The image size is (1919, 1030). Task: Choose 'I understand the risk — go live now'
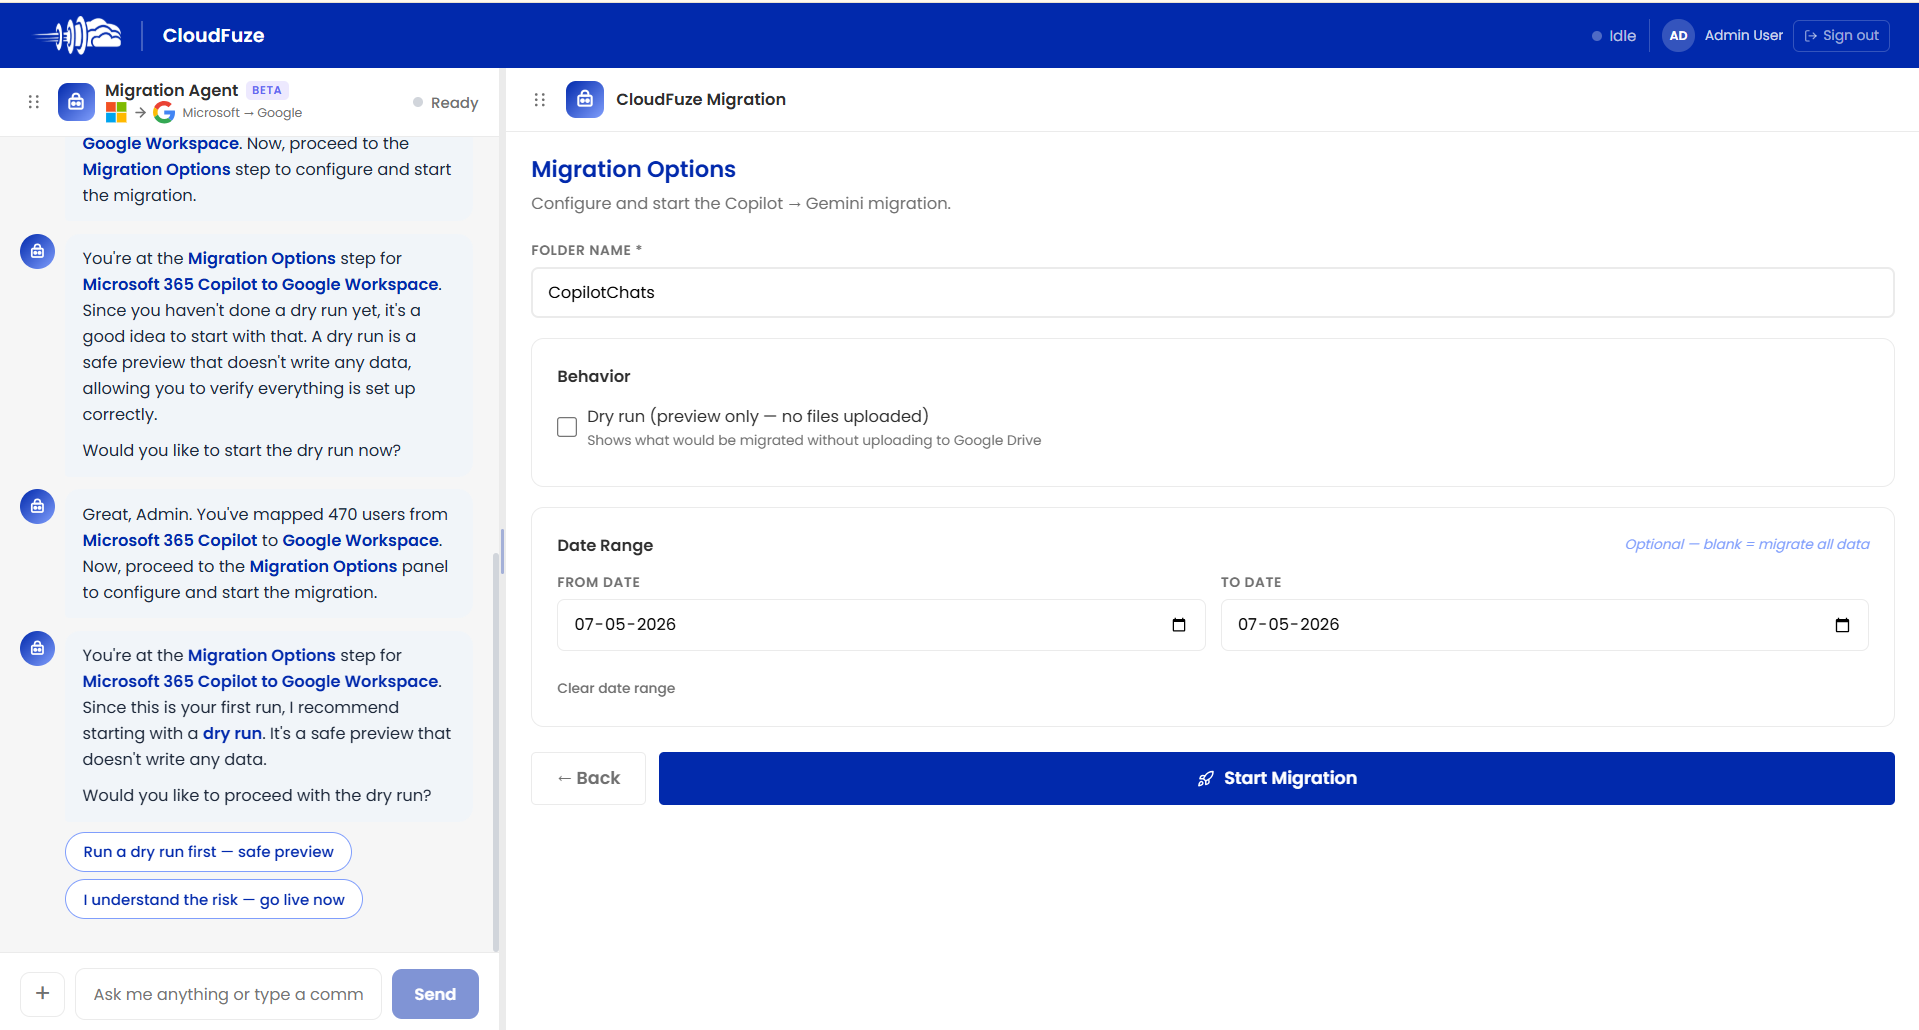214,900
